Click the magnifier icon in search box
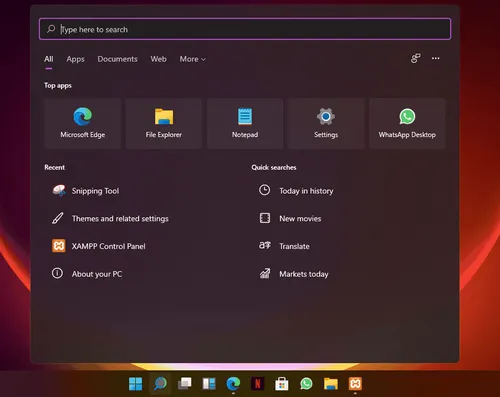This screenshot has width=500, height=397. click(x=51, y=29)
